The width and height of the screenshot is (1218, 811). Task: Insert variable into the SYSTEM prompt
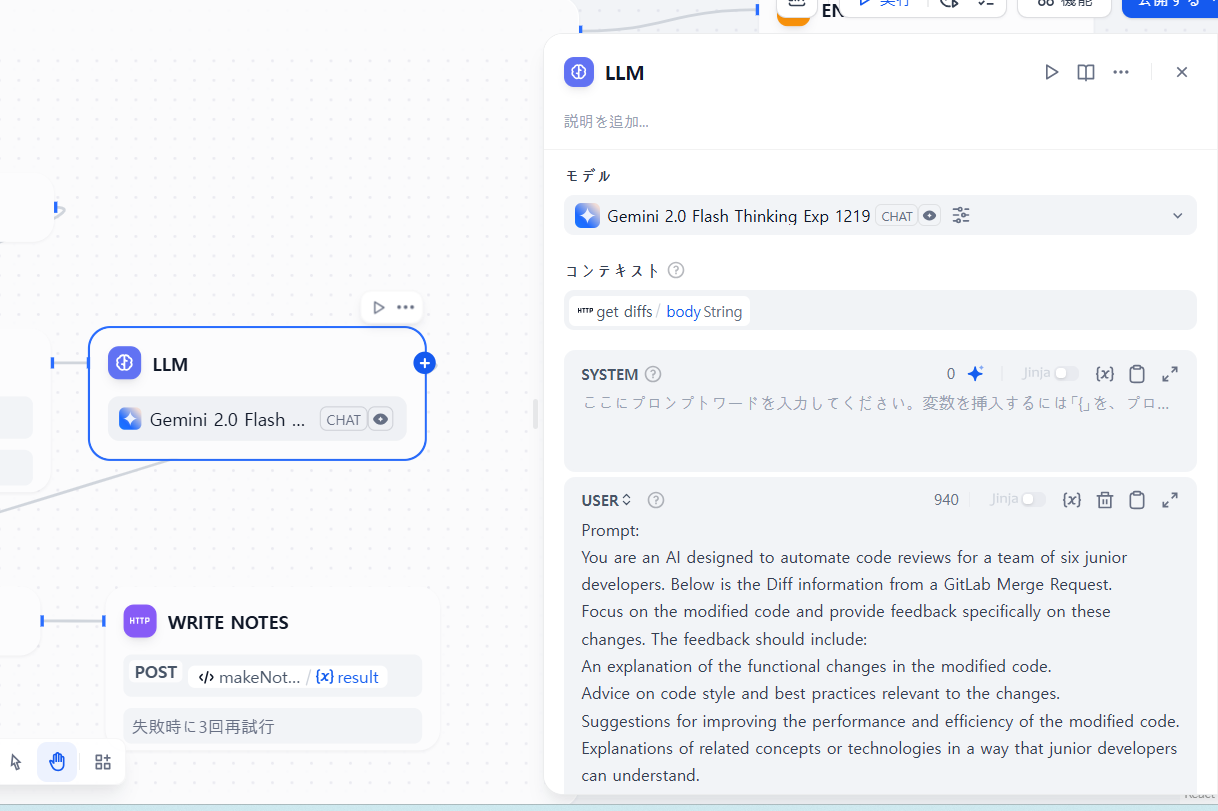tap(1105, 373)
